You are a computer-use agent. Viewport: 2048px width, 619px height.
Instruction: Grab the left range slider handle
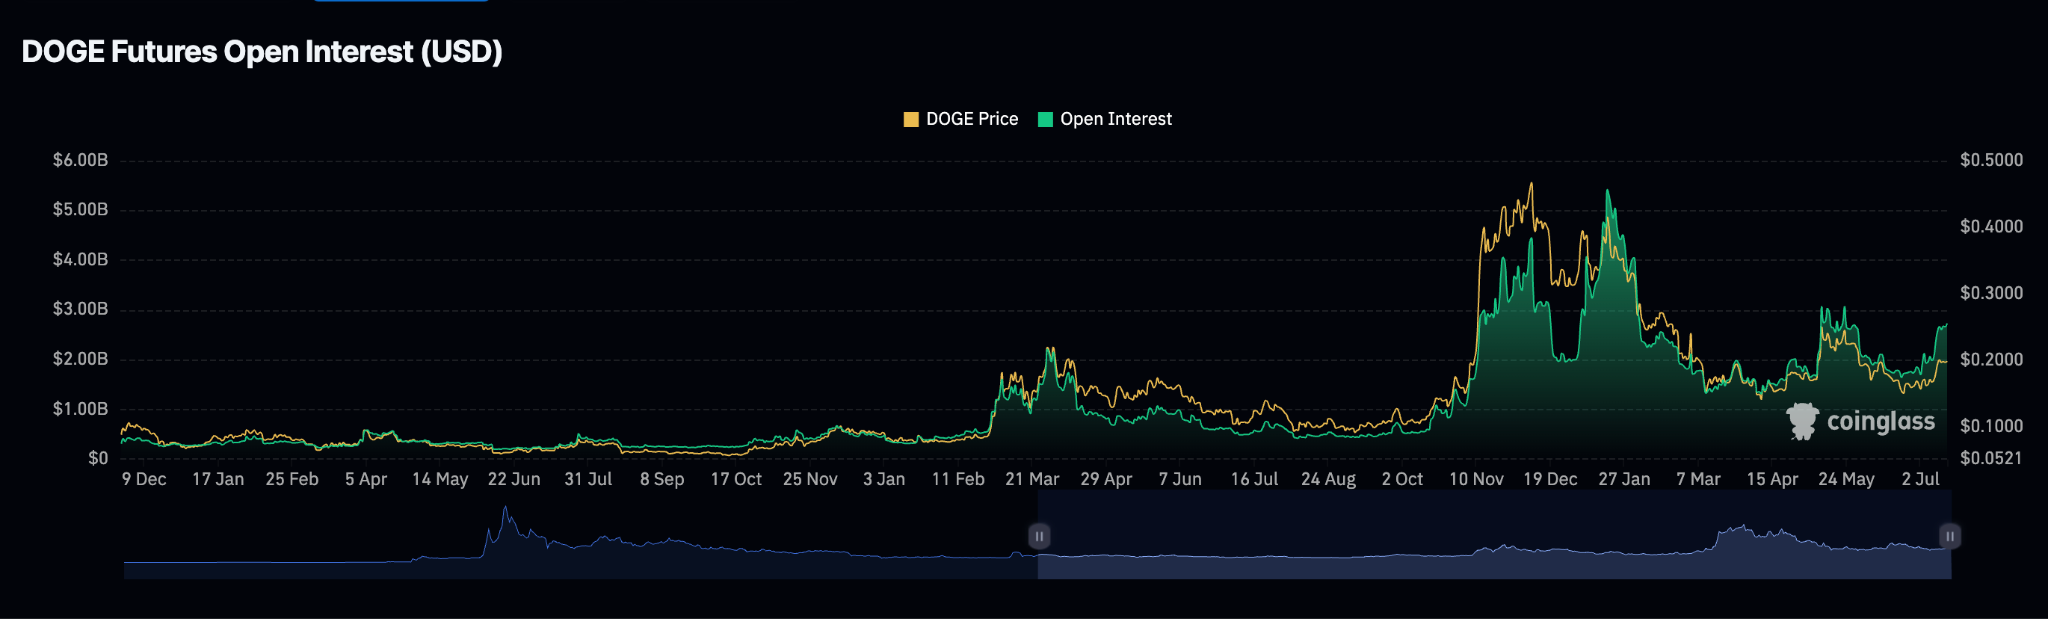(x=1039, y=536)
